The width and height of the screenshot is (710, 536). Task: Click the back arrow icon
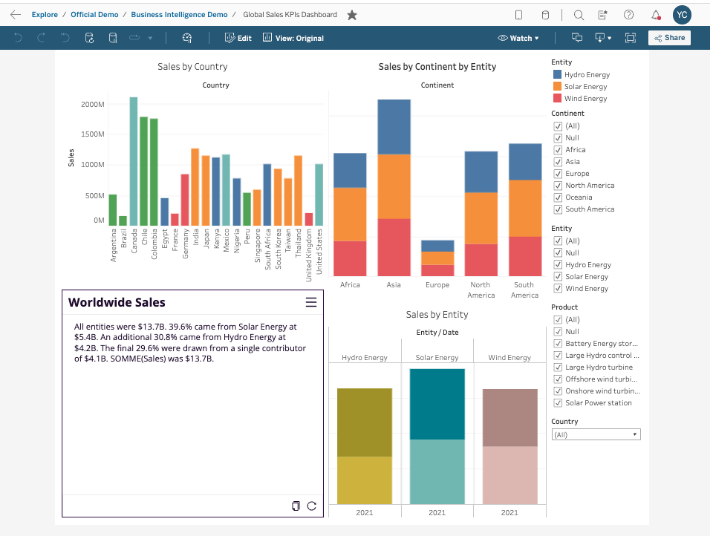15,14
